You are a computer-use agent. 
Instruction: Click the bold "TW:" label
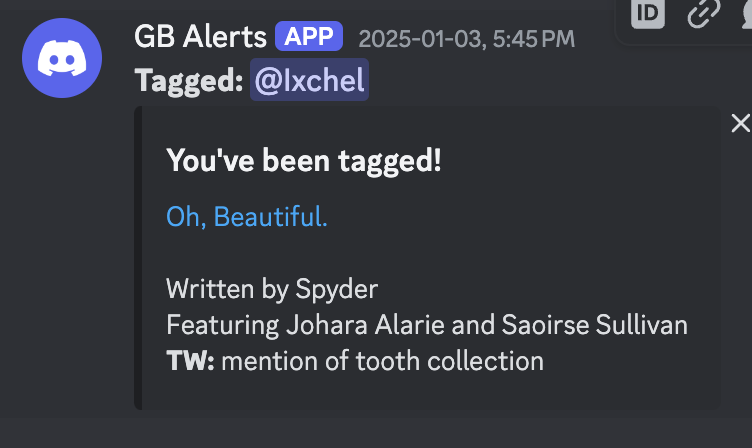point(190,360)
